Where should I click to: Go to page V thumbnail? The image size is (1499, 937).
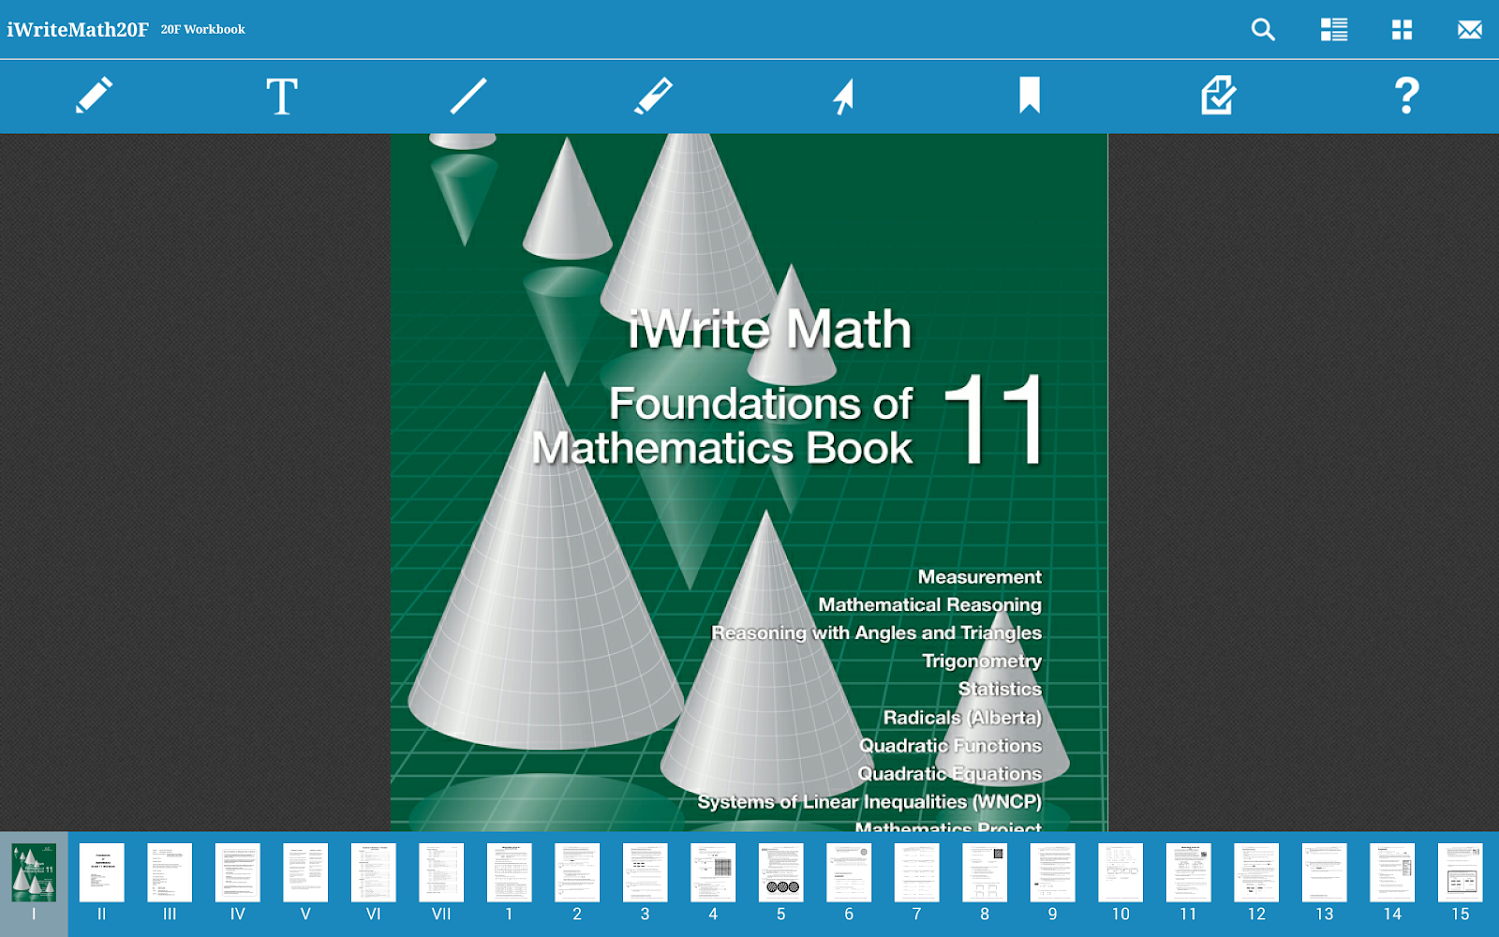pyautogui.click(x=305, y=872)
